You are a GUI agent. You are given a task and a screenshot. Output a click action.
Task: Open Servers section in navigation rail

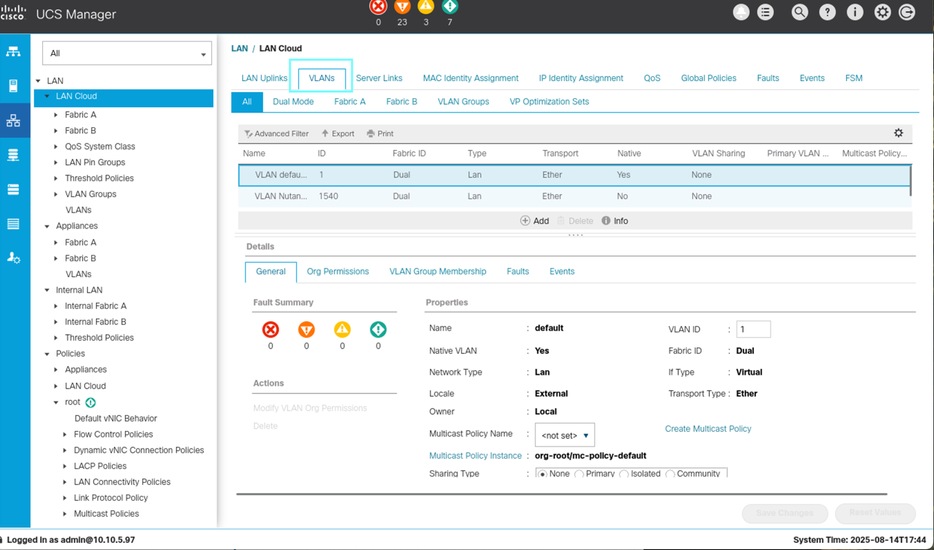point(13,86)
